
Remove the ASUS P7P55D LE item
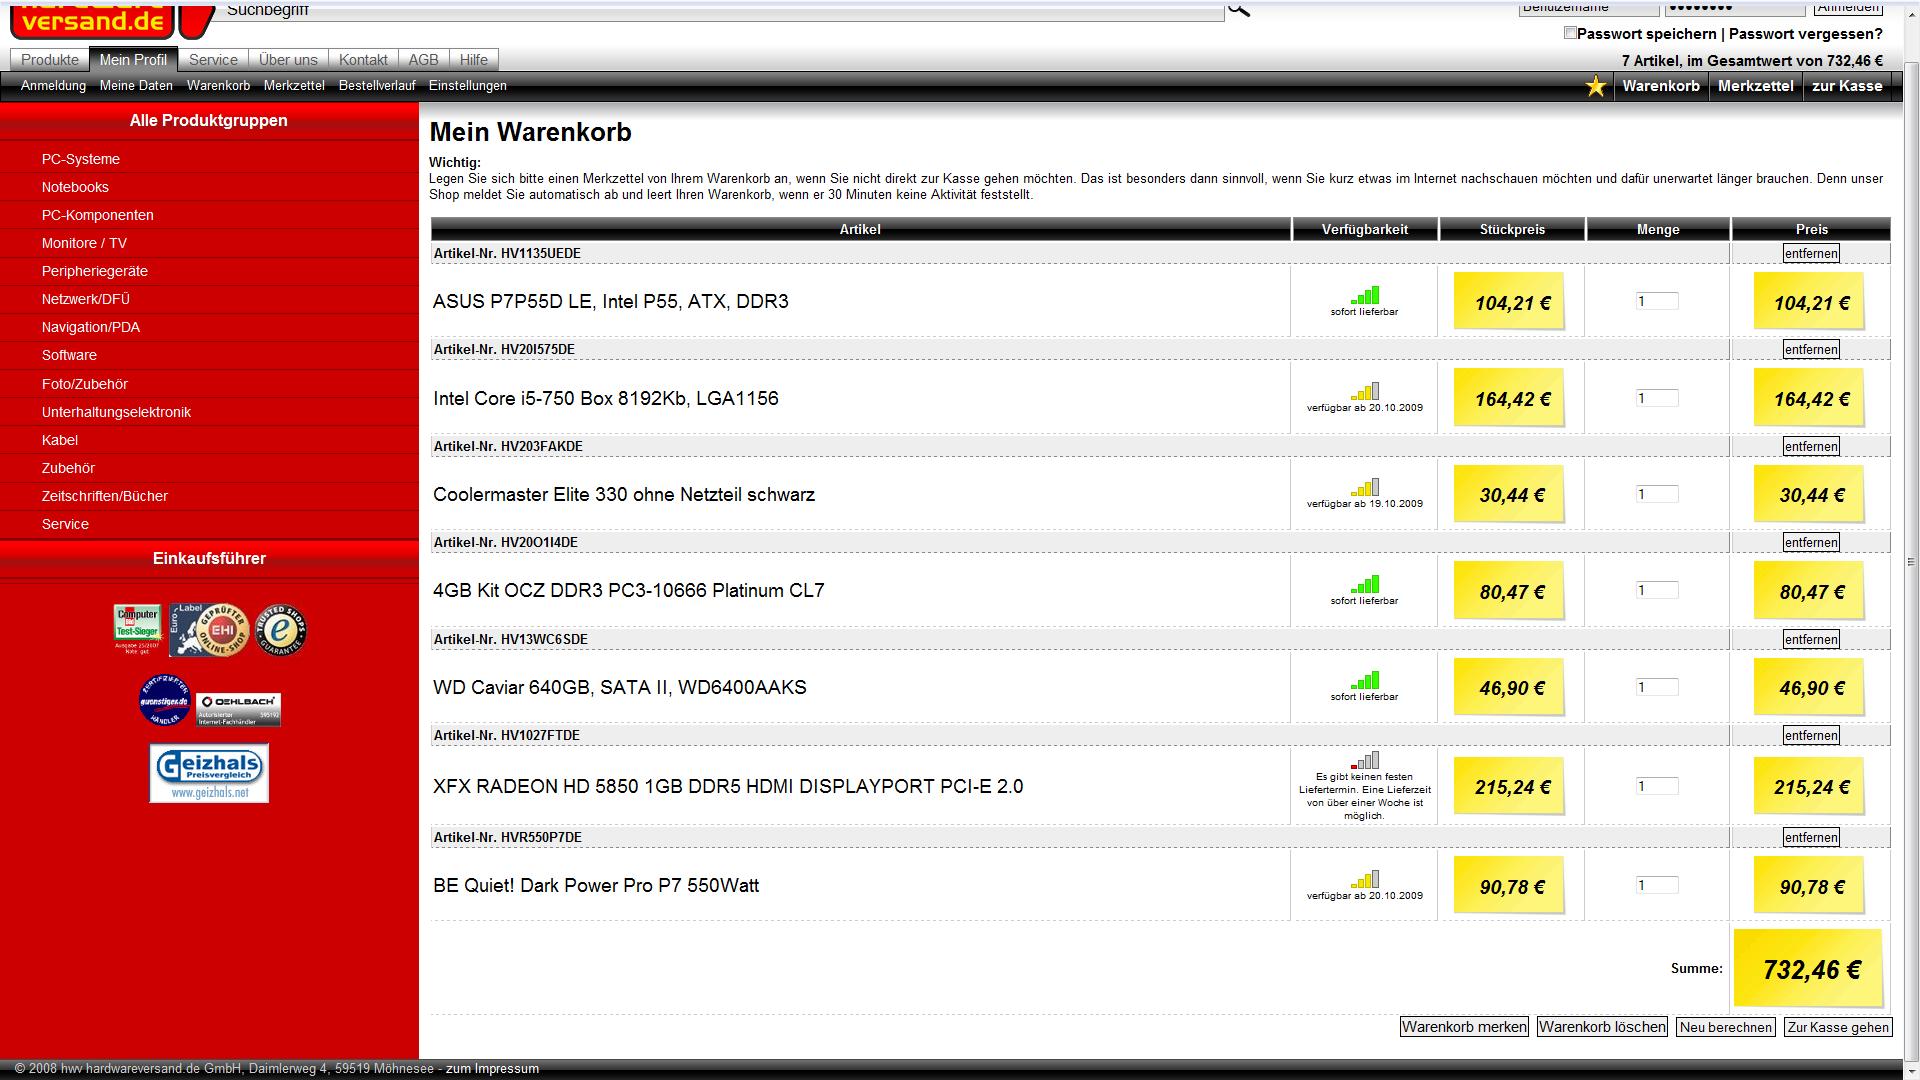tap(1811, 254)
